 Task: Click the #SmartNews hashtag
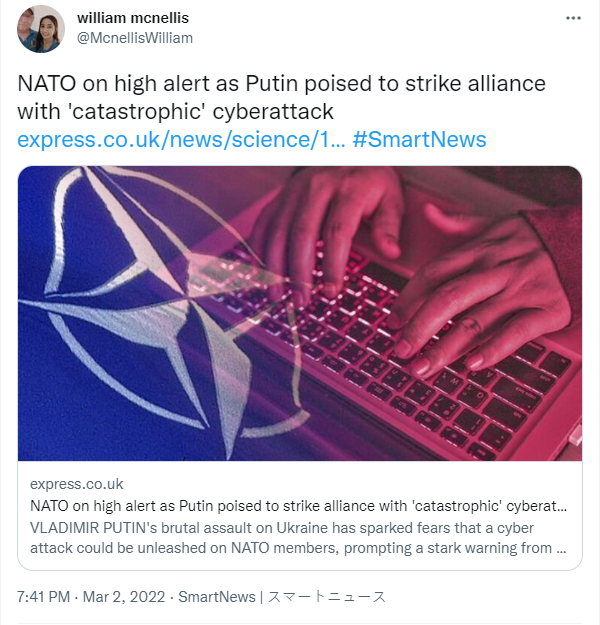tap(420, 139)
